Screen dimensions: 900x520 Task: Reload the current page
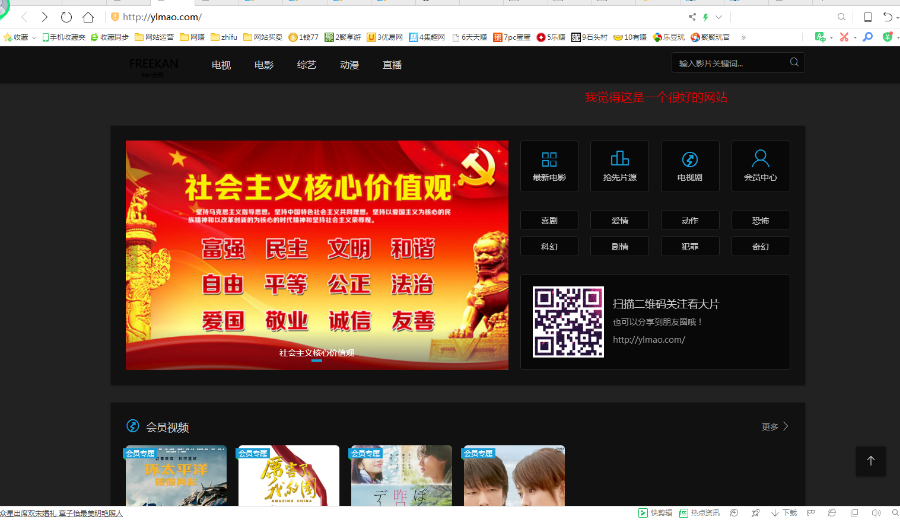coord(66,17)
